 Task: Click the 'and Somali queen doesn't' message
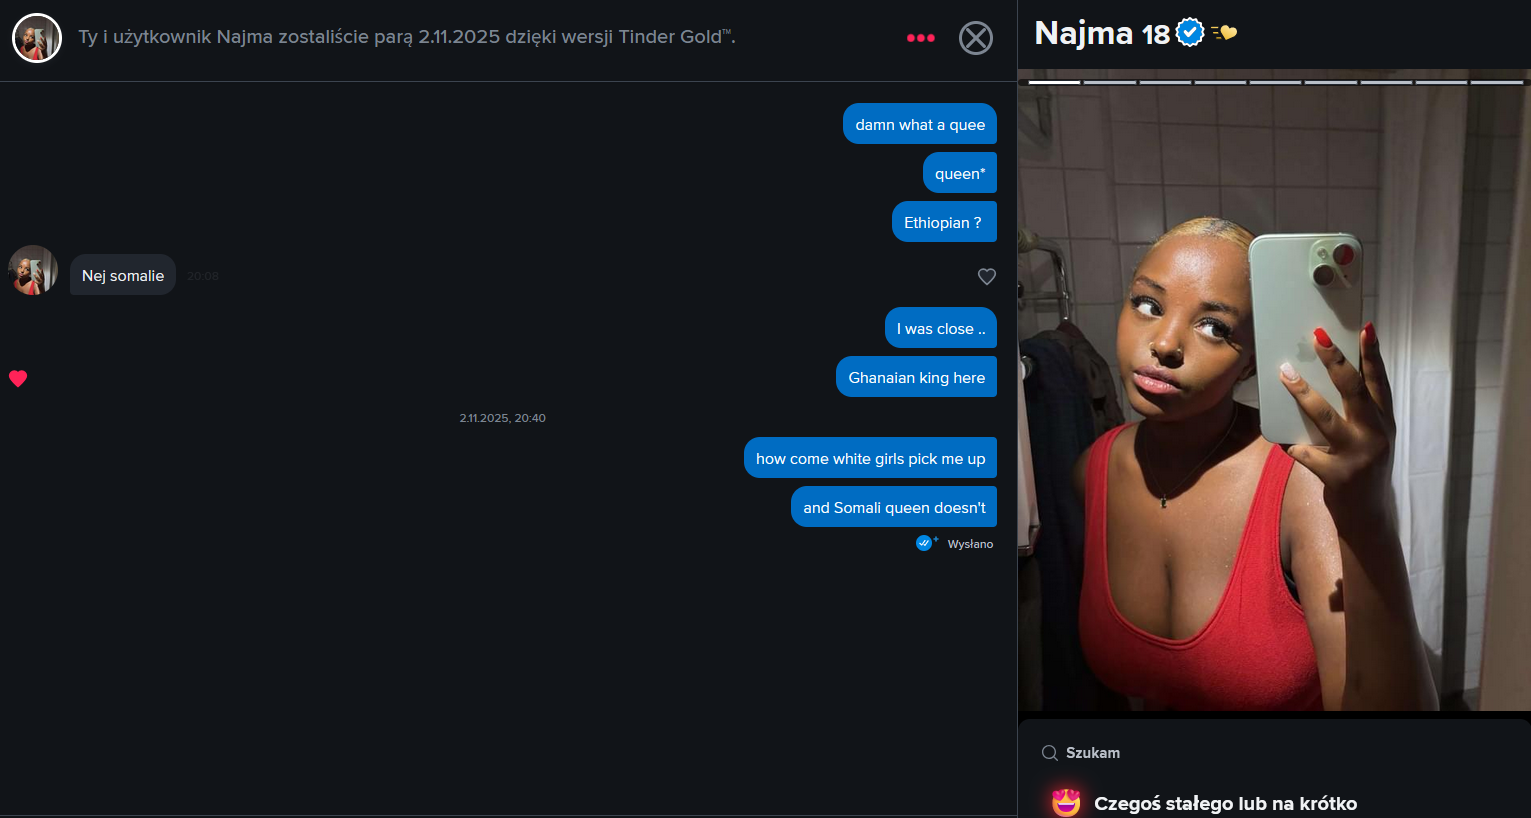pyautogui.click(x=894, y=507)
